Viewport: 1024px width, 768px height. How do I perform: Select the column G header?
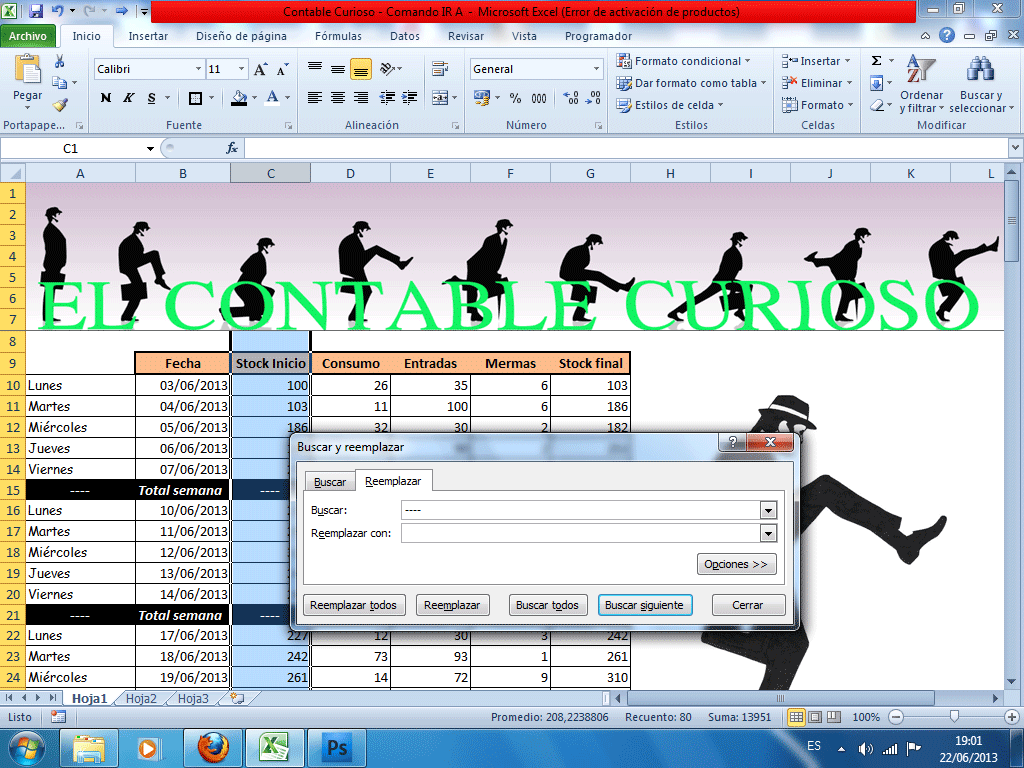click(590, 173)
